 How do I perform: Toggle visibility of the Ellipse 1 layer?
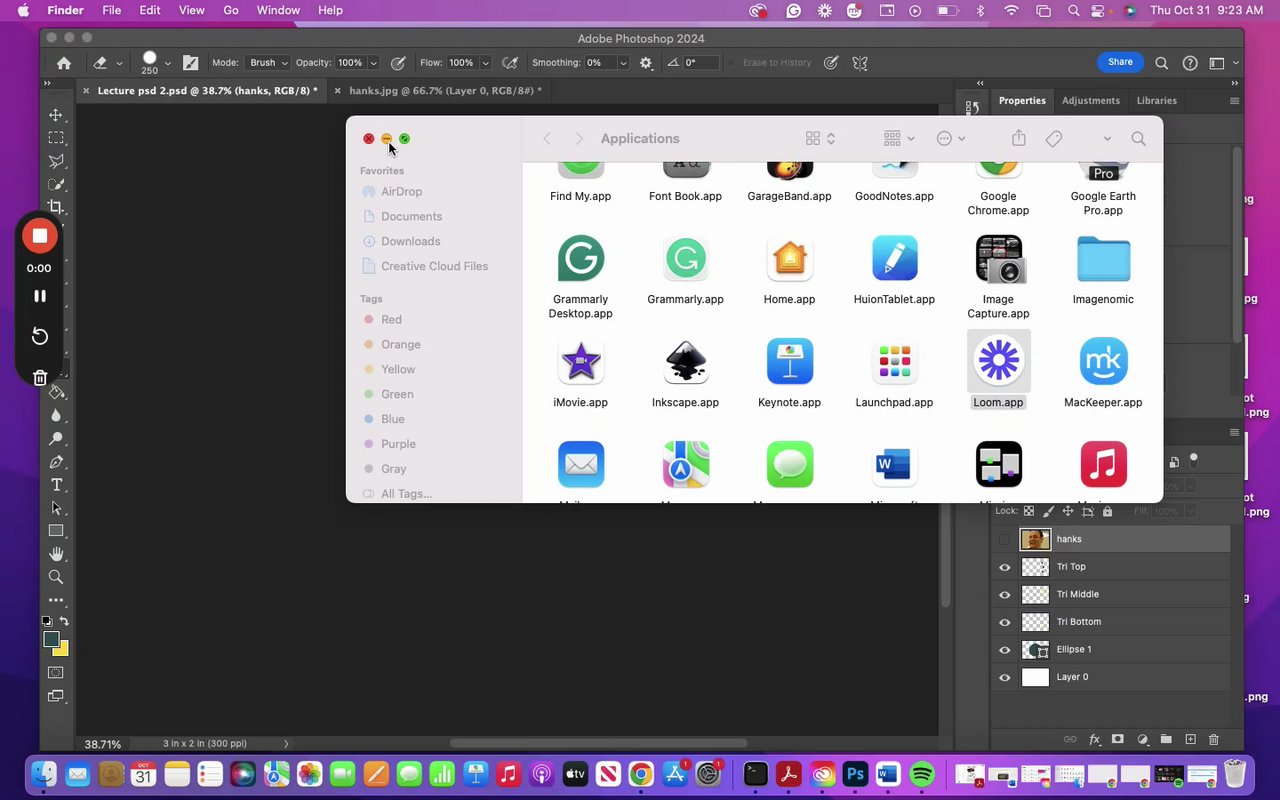click(x=1004, y=650)
